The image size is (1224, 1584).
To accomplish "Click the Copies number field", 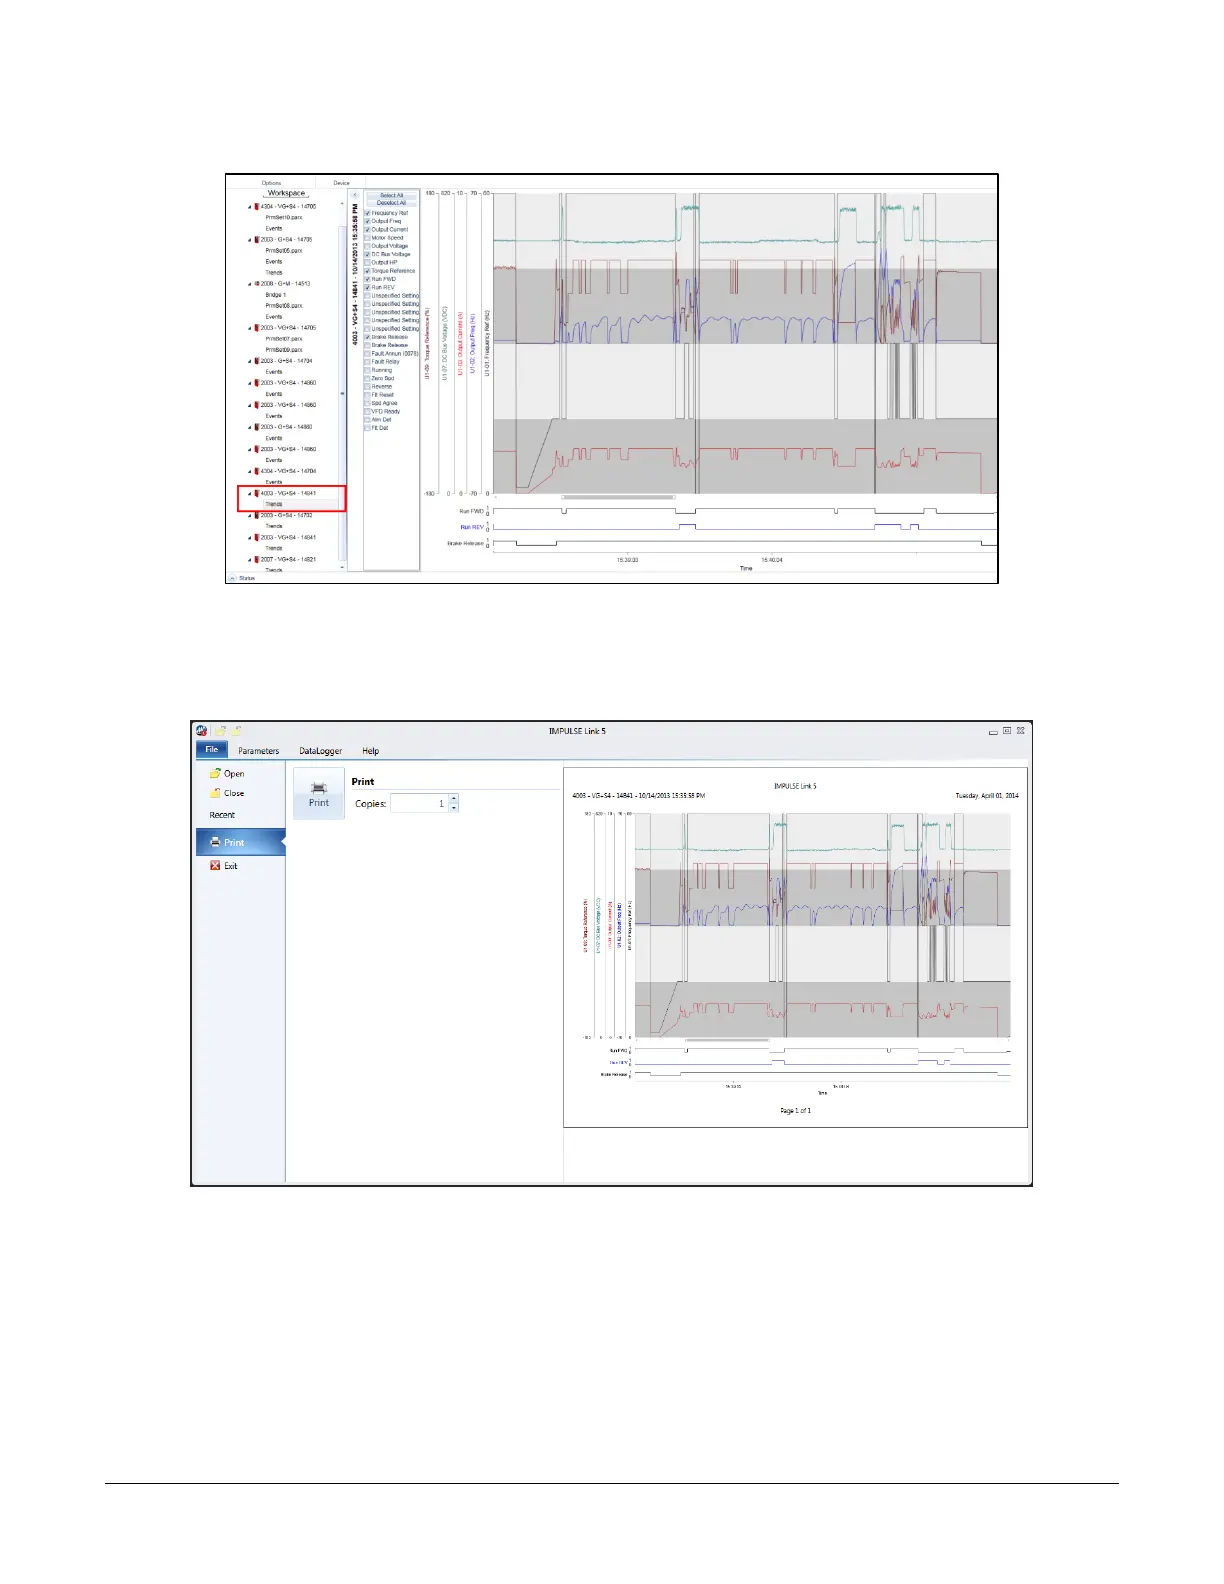I will point(420,803).
